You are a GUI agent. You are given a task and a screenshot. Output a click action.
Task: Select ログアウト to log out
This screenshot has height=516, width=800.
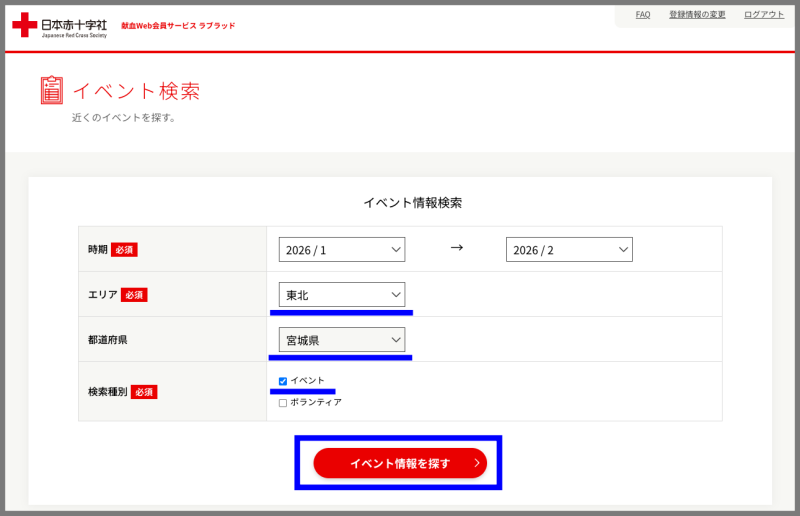tap(764, 15)
